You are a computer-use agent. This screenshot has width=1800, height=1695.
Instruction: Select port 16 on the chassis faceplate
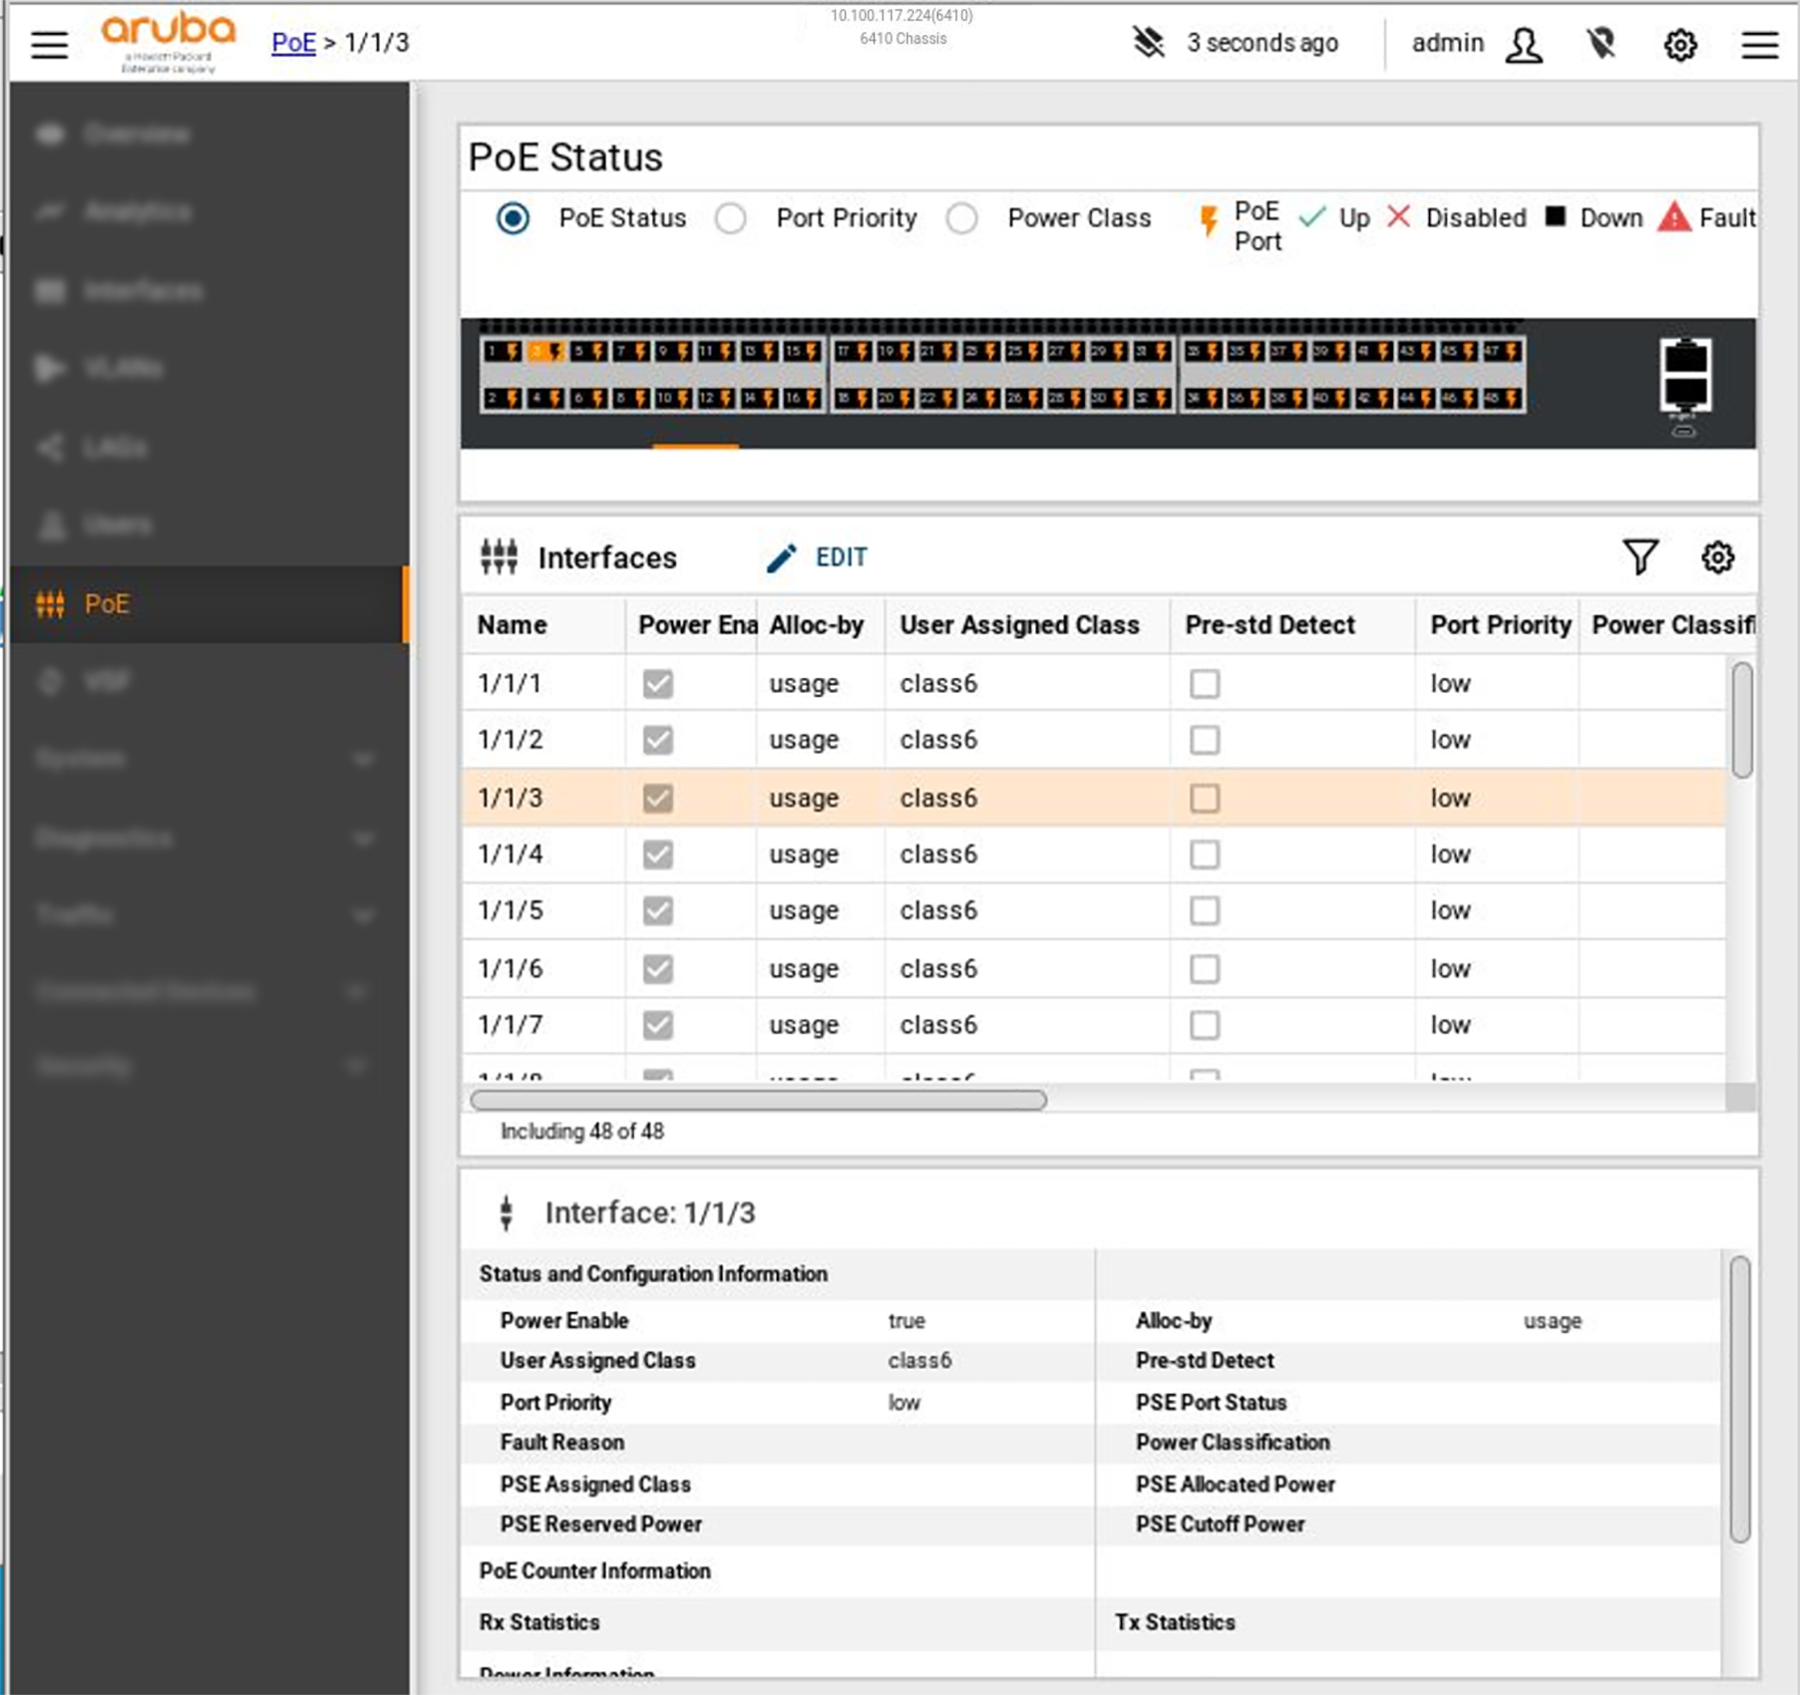(x=802, y=398)
